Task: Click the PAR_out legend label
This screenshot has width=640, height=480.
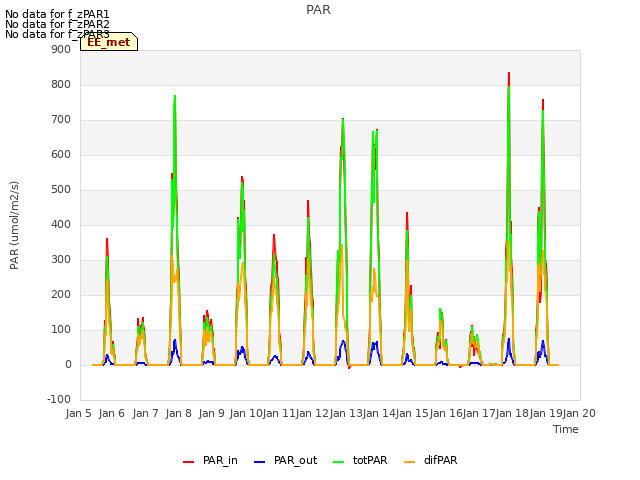Action: point(296,460)
